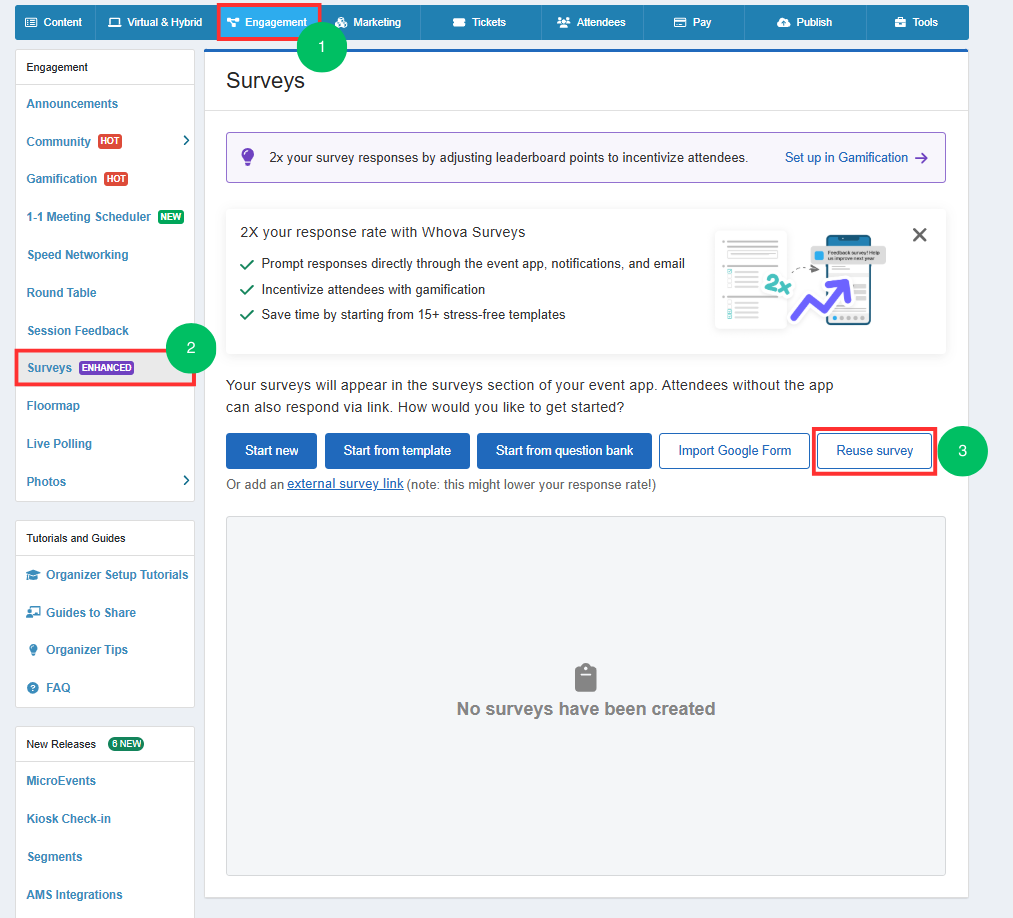Open the Tickets tab
Screen dimensions: 1013x918
[479, 22]
